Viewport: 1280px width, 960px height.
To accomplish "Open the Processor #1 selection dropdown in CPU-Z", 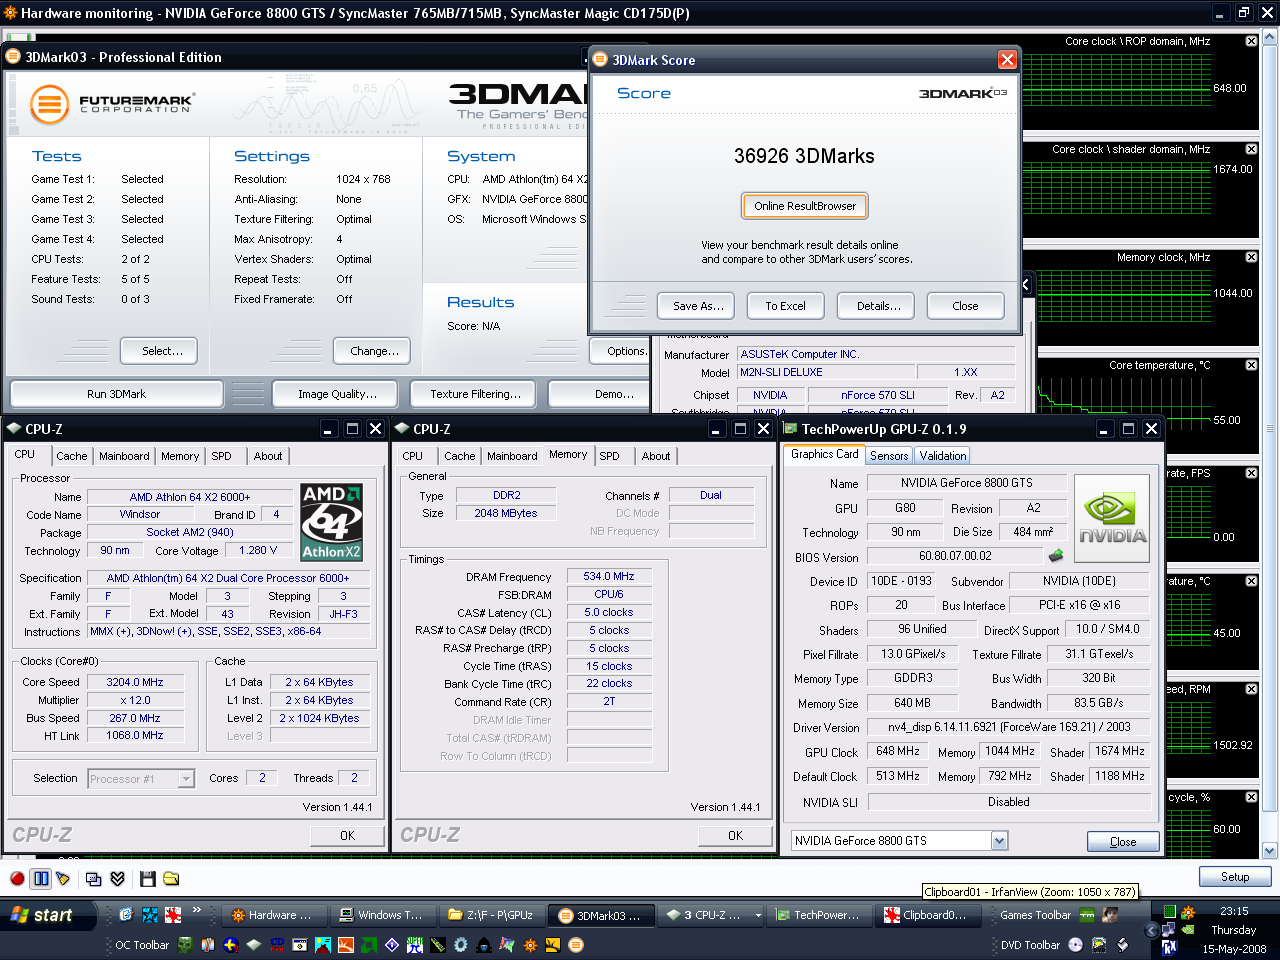I will coord(186,779).
